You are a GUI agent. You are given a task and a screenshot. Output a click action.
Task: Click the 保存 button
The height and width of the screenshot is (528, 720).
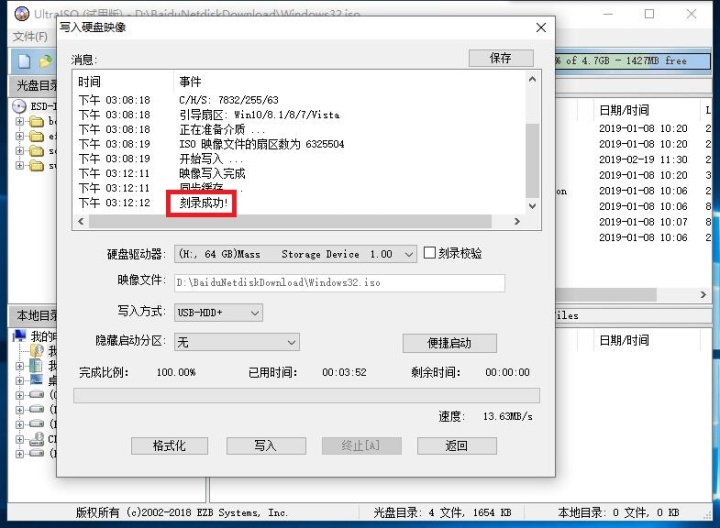pyautogui.click(x=501, y=58)
